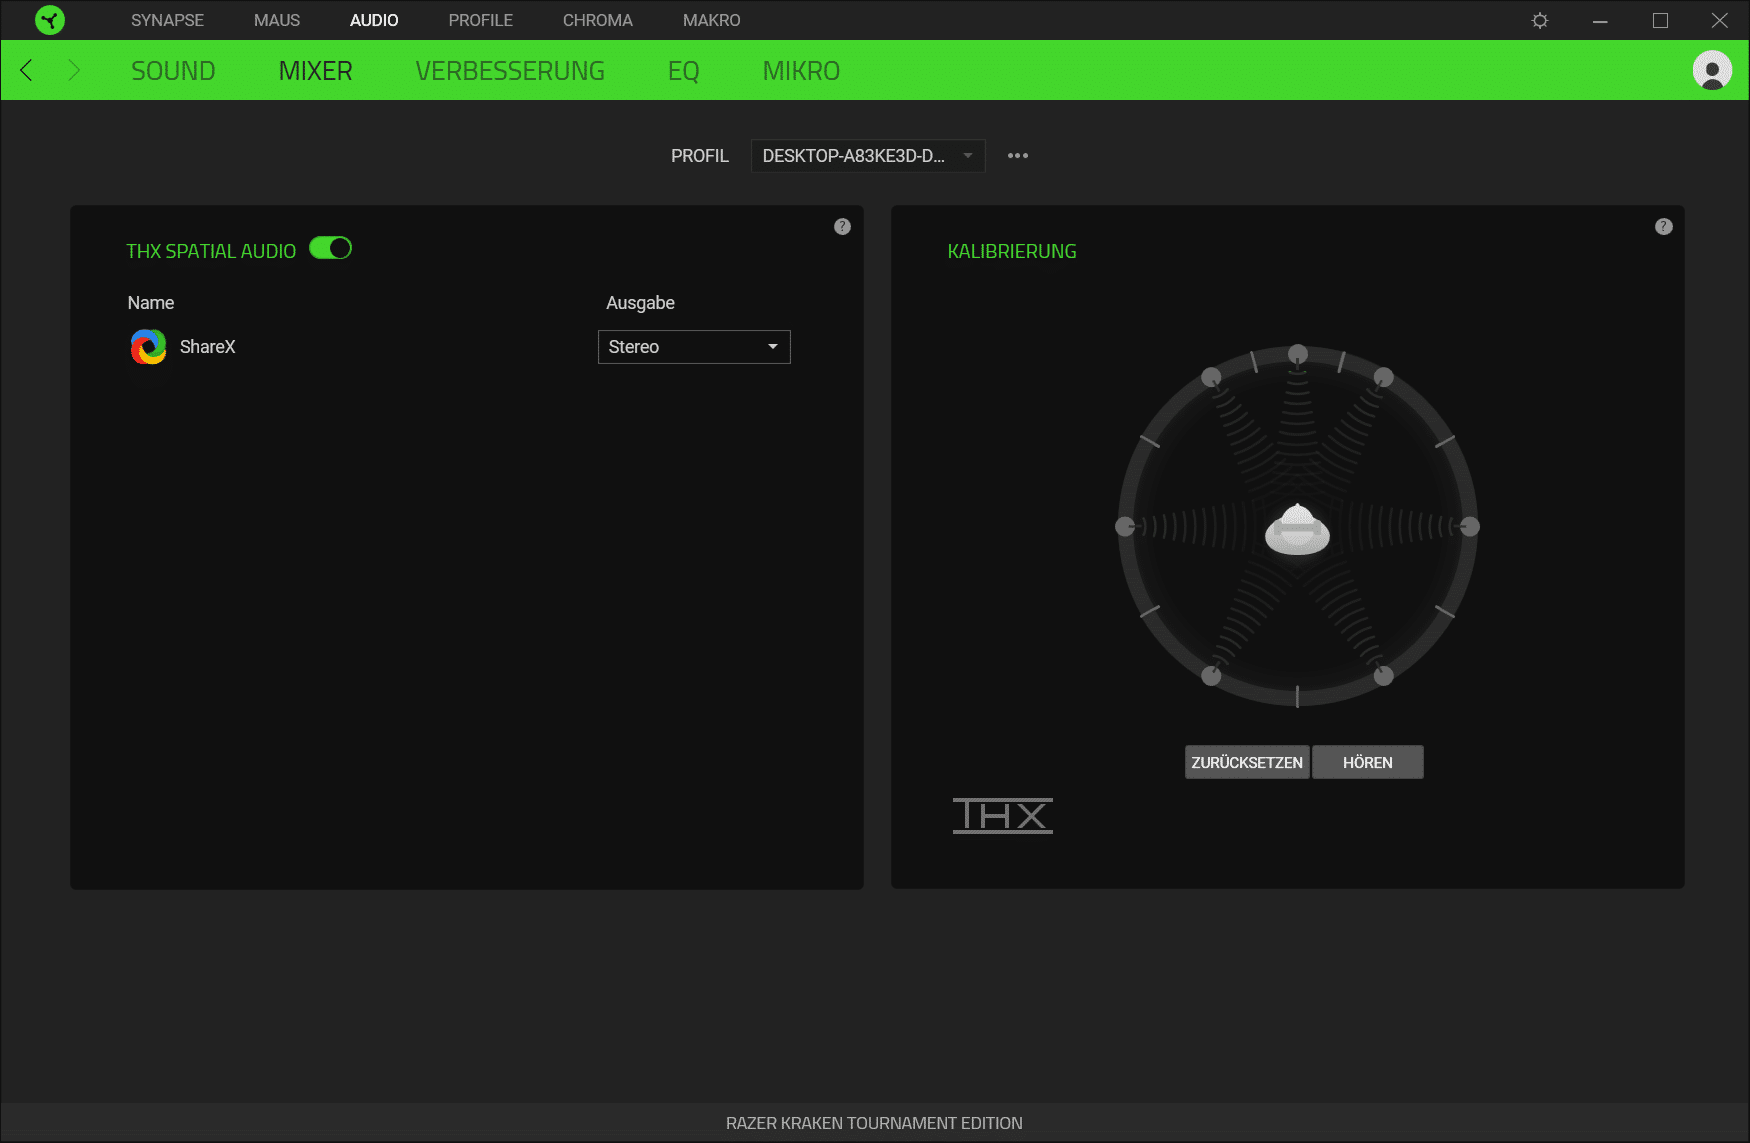Switch to the EQ tab
1750x1143 pixels.
click(683, 71)
